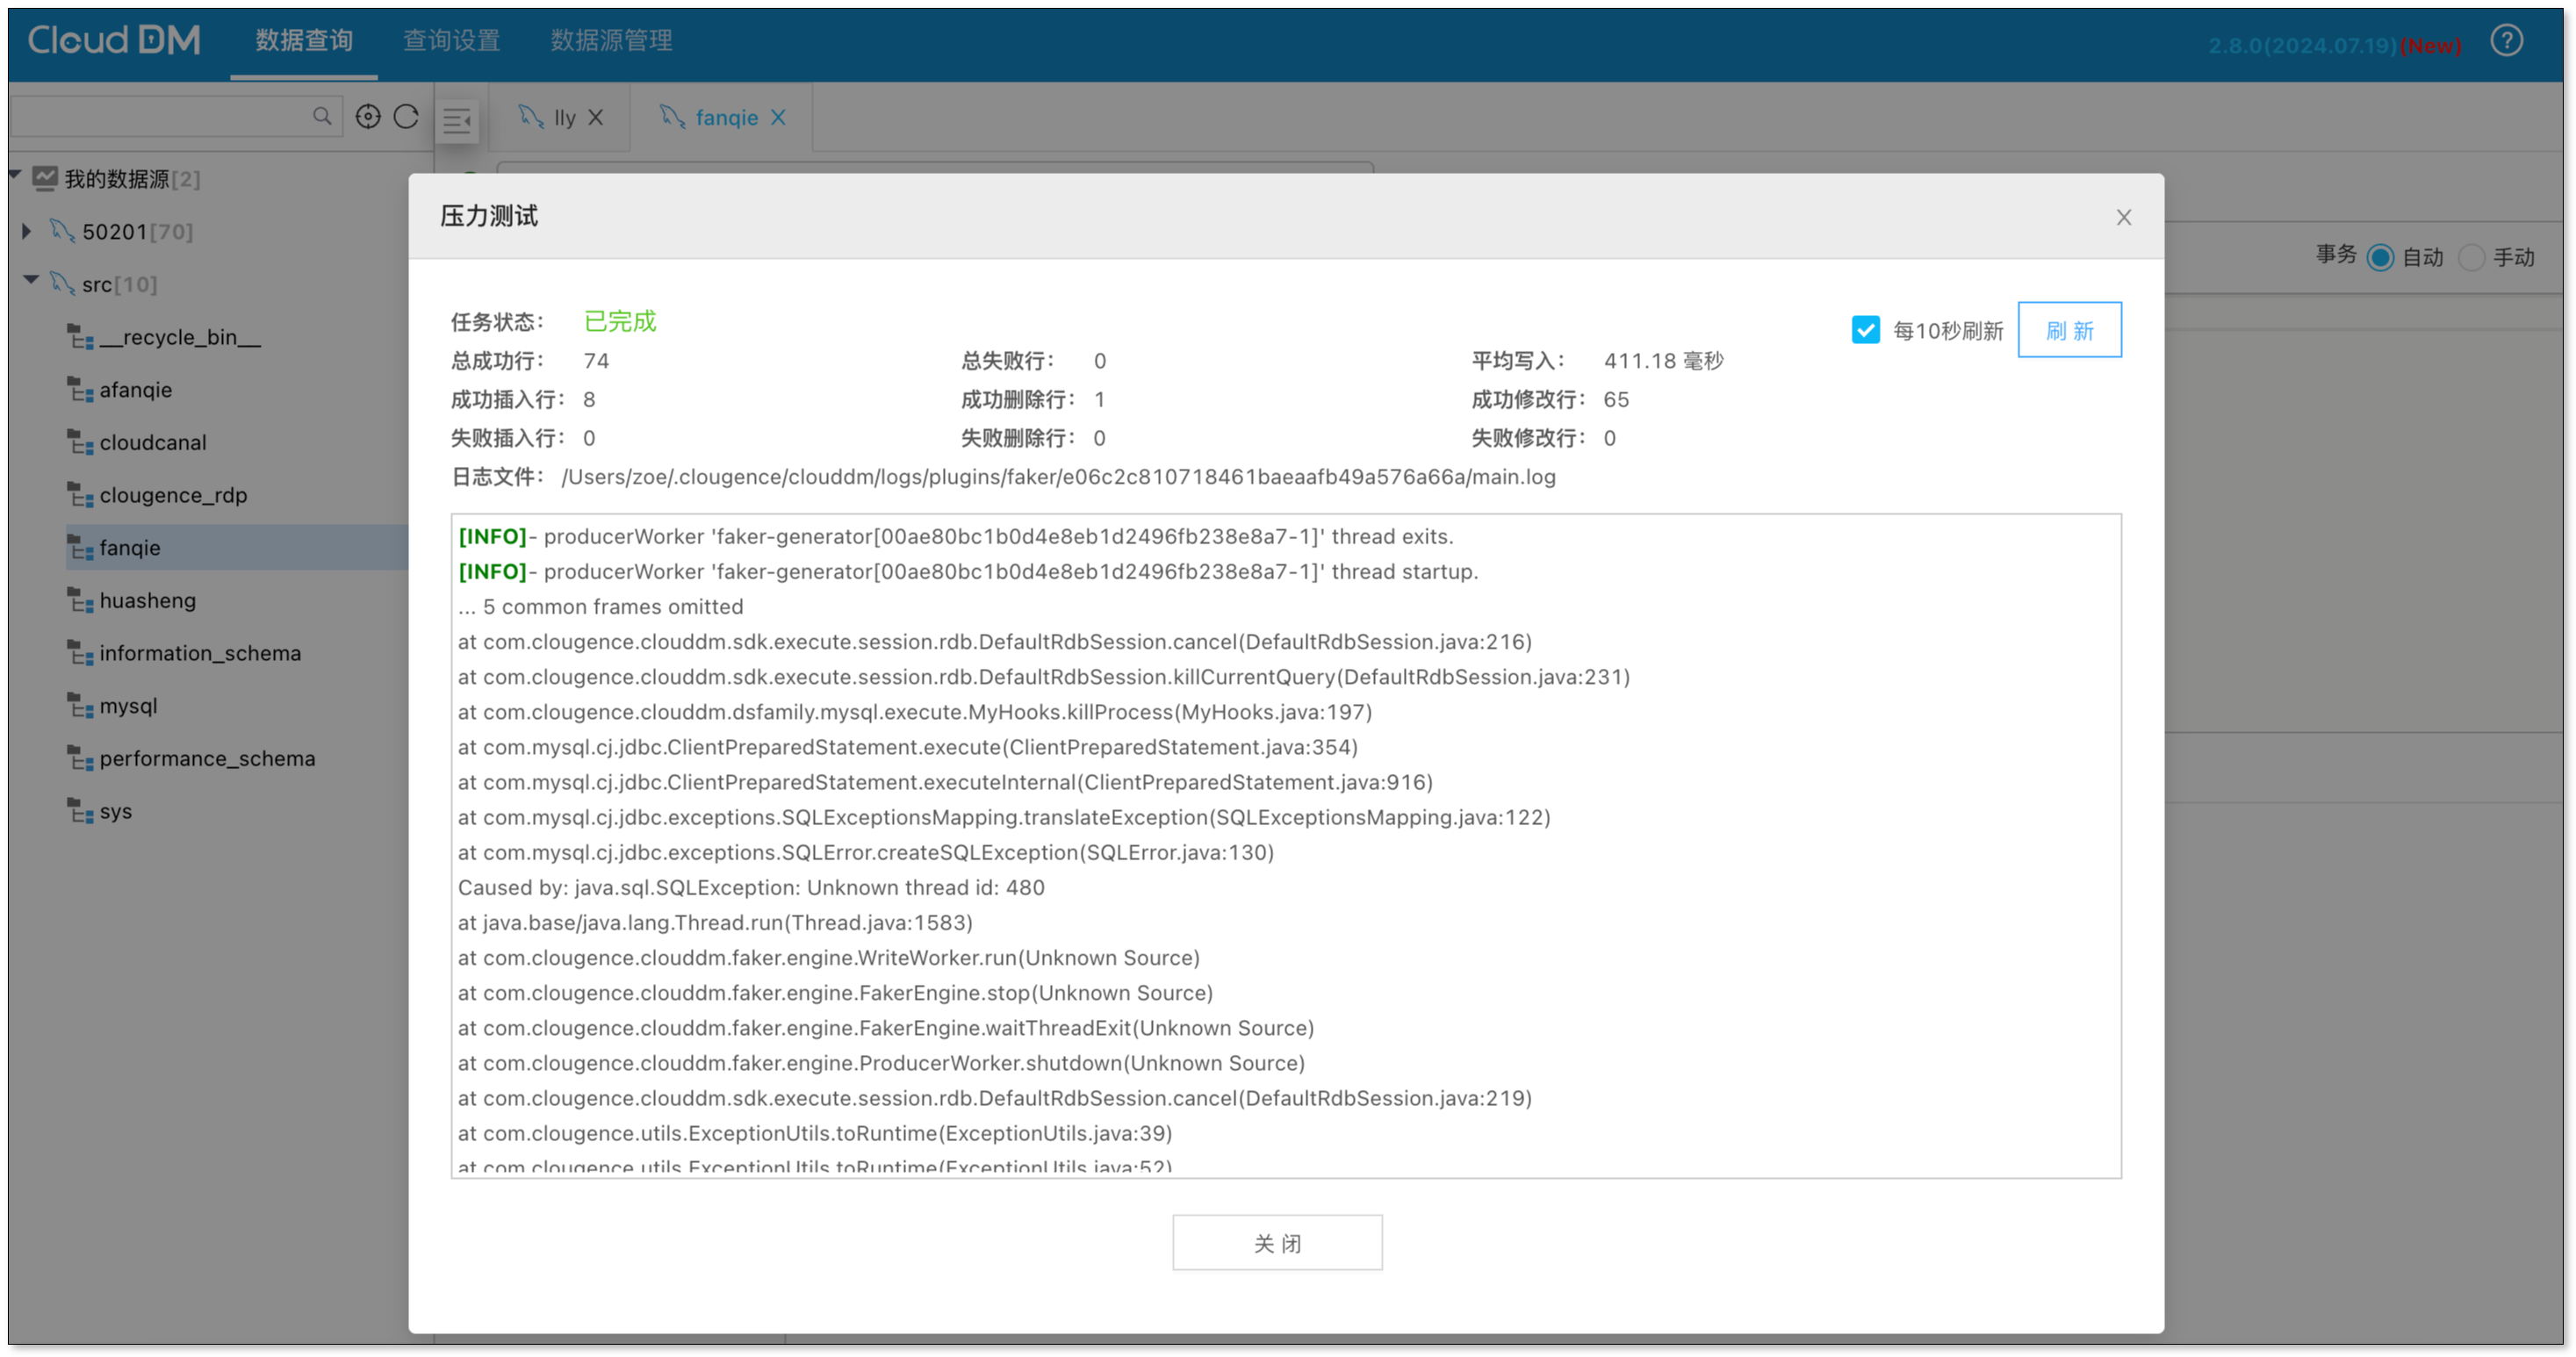
Task: Click the sidebar refresh circular arrow icon
Action: pyautogui.click(x=406, y=117)
